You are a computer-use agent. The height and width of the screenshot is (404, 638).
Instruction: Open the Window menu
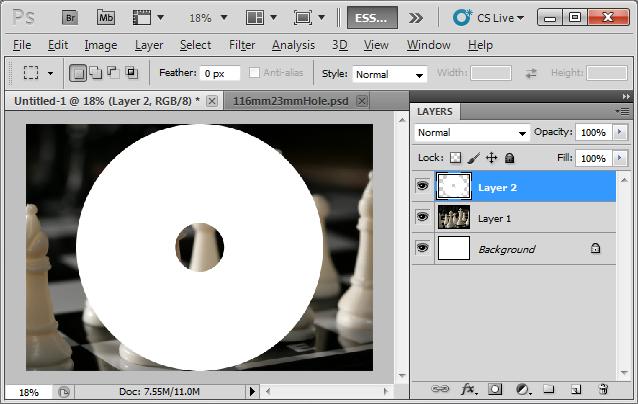428,45
